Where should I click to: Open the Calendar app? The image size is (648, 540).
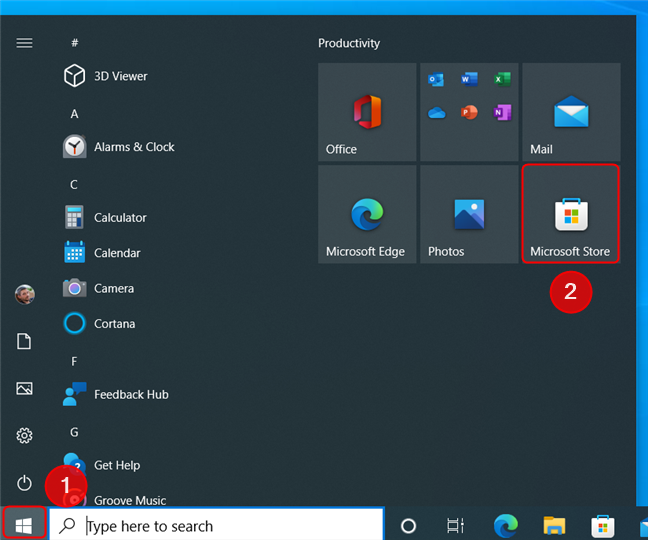(102, 252)
